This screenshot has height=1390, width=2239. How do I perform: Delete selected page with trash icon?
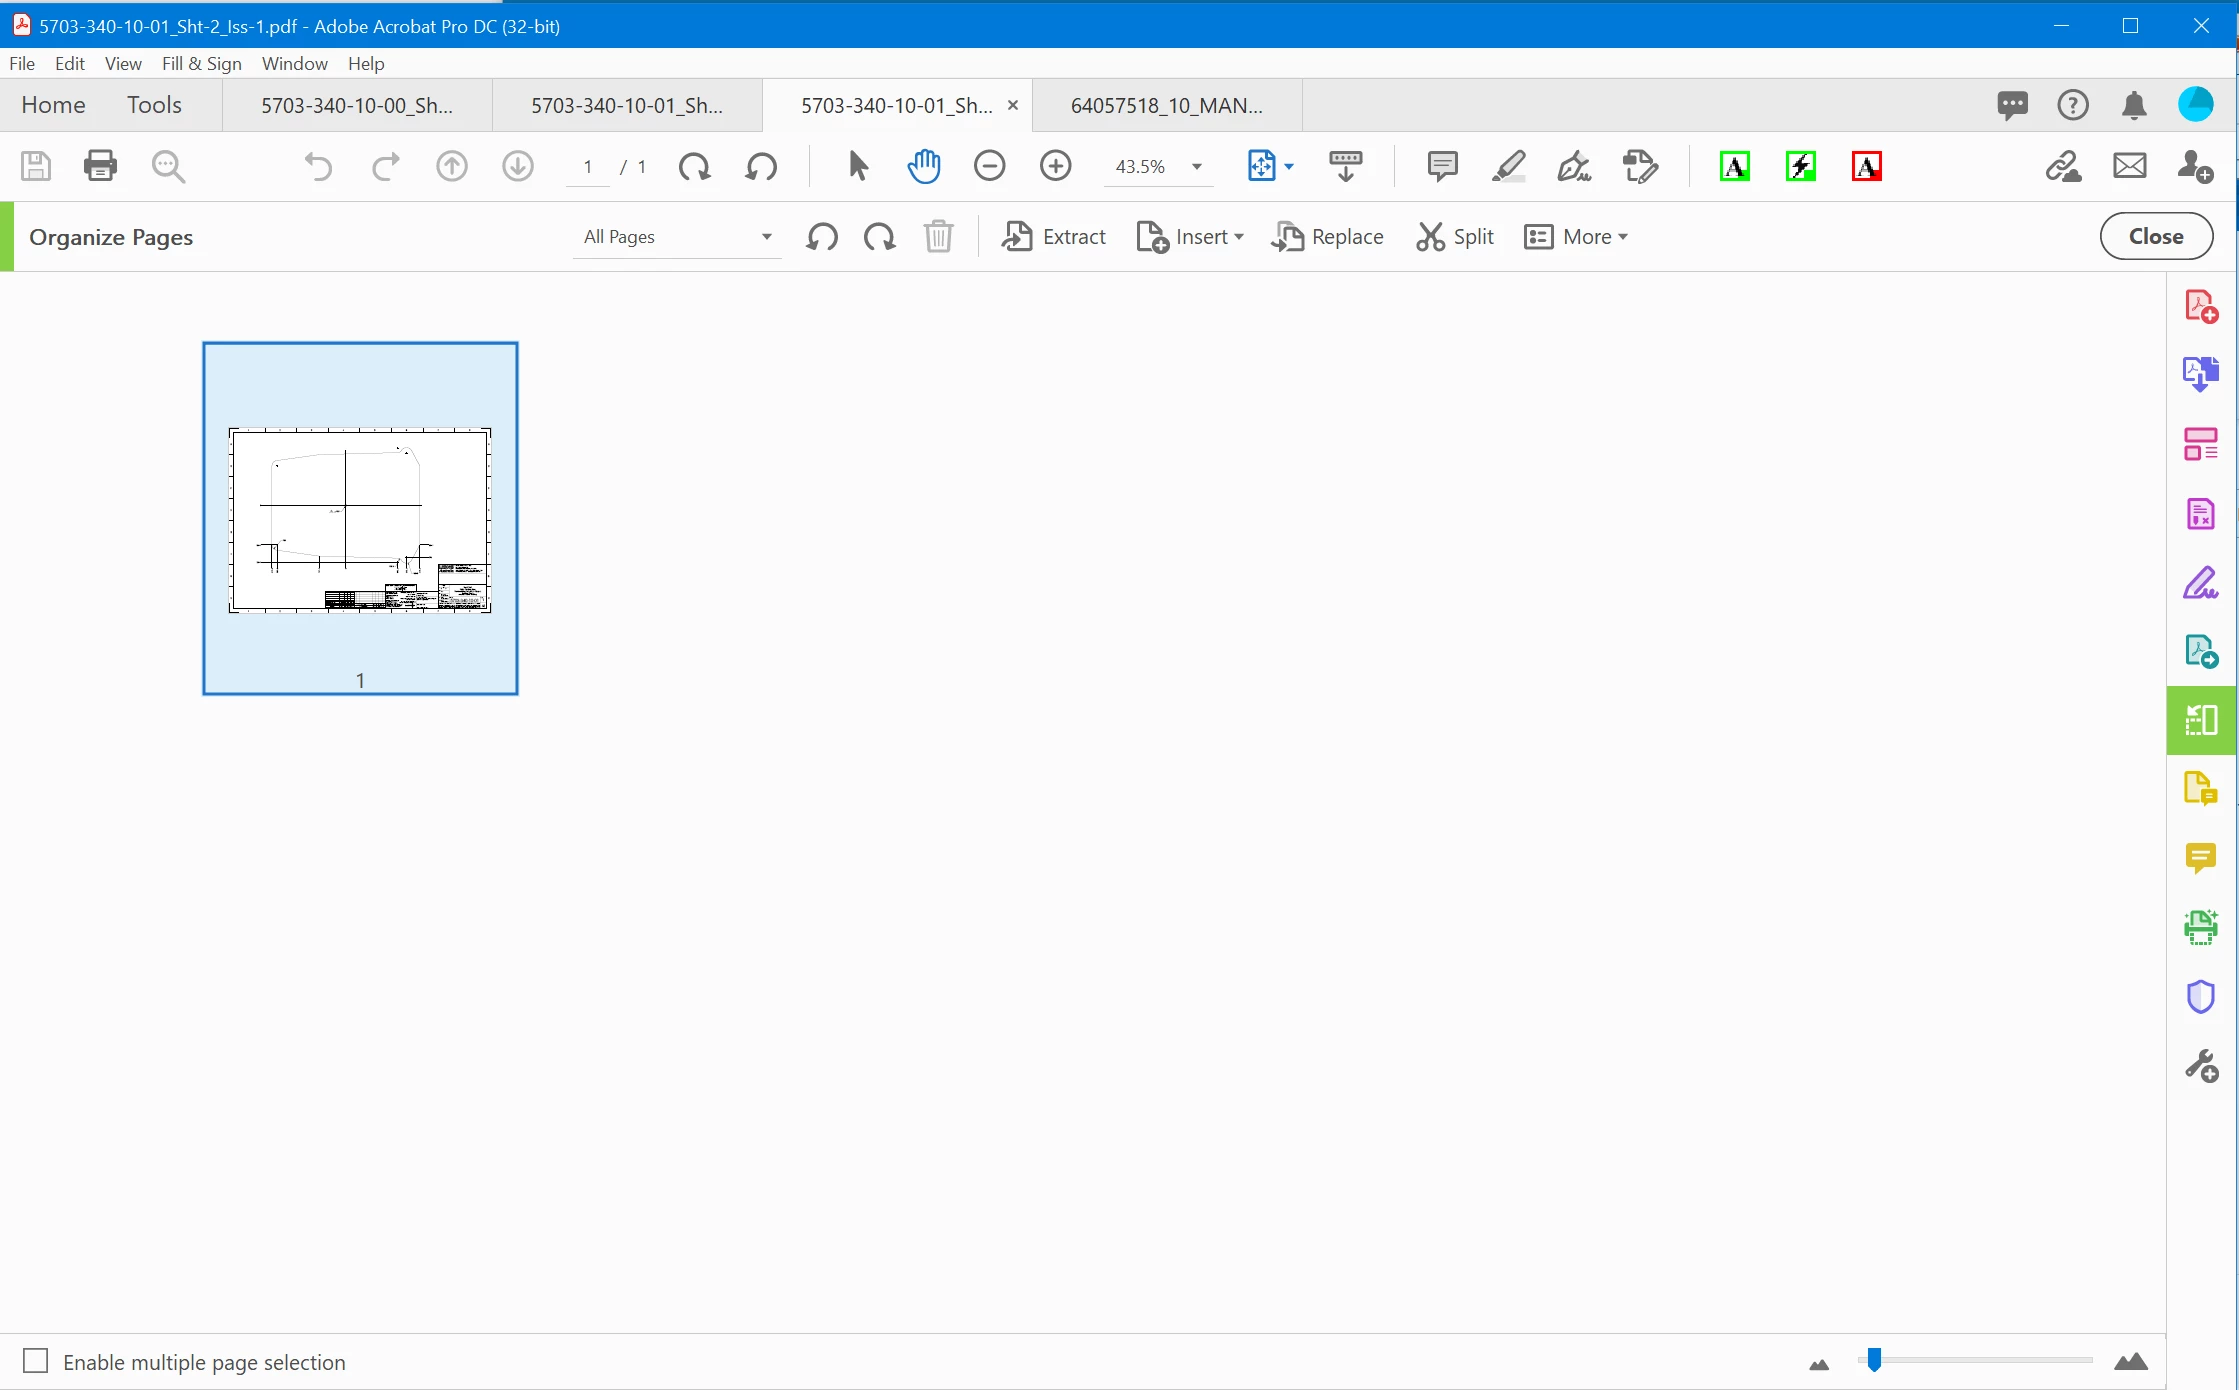(x=938, y=237)
